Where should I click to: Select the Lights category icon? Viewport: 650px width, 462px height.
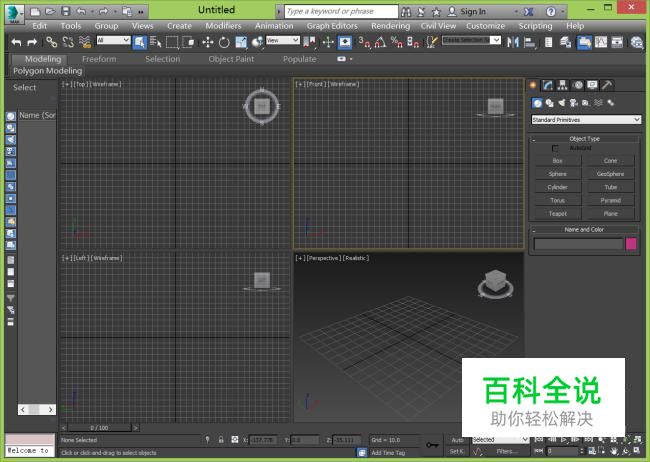(561, 103)
